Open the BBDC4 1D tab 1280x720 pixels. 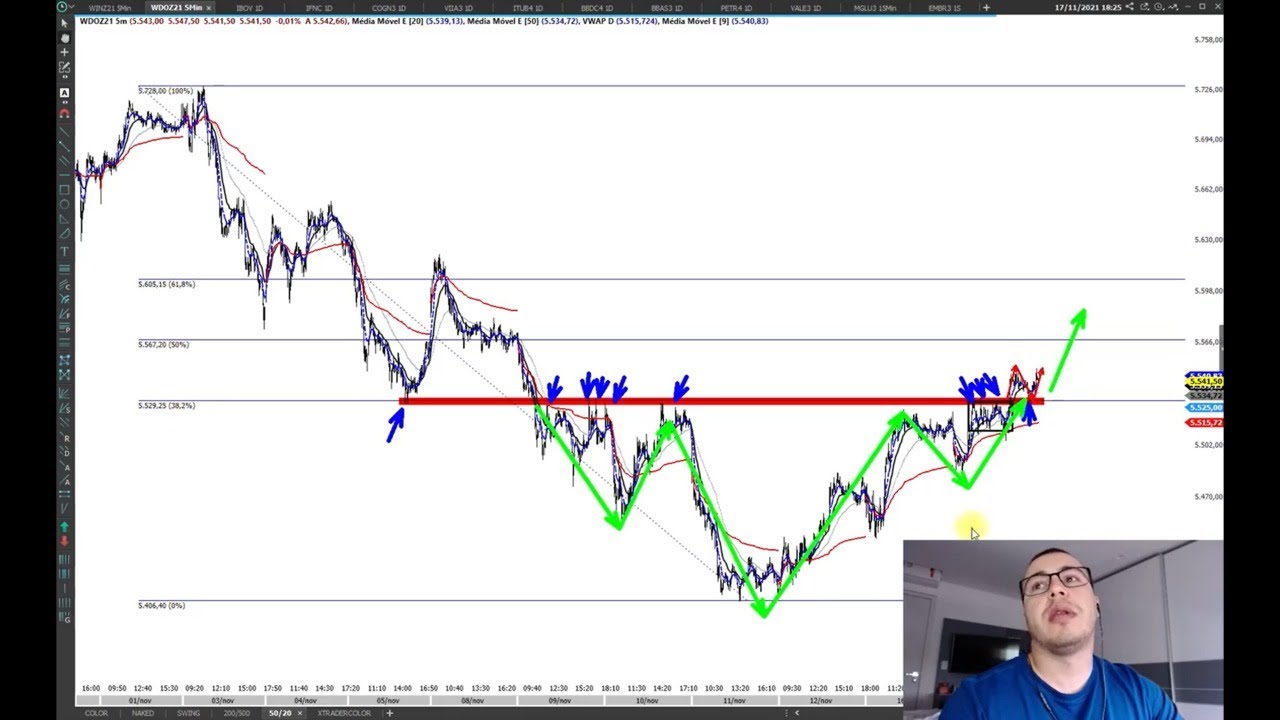597,8
